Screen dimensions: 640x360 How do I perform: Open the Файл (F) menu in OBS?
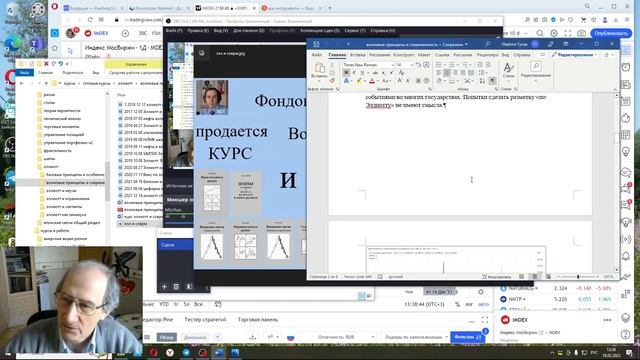coord(174,31)
